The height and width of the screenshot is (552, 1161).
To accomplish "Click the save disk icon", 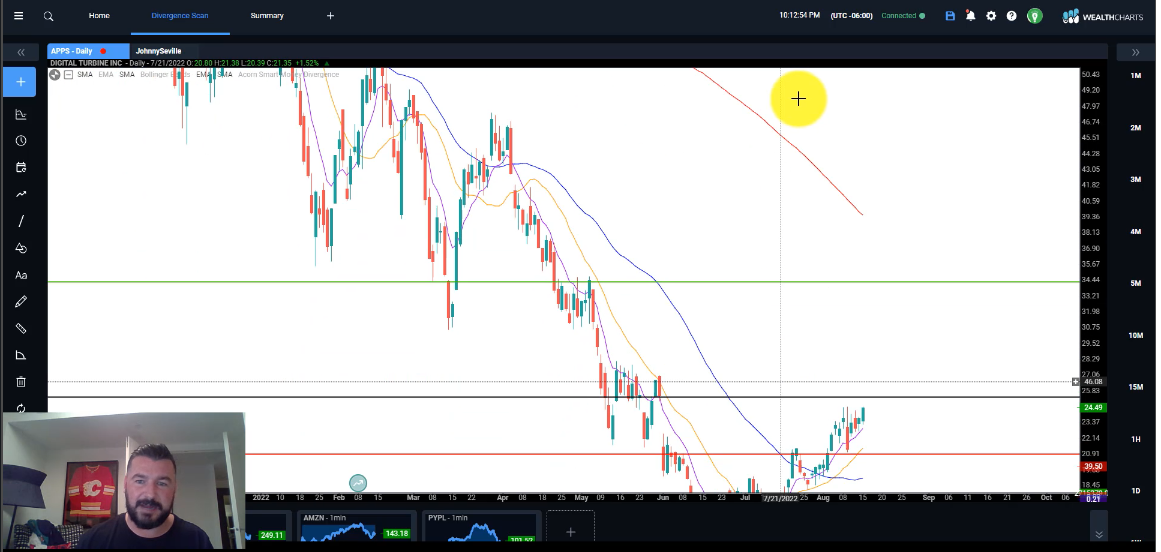I will click(x=950, y=16).
